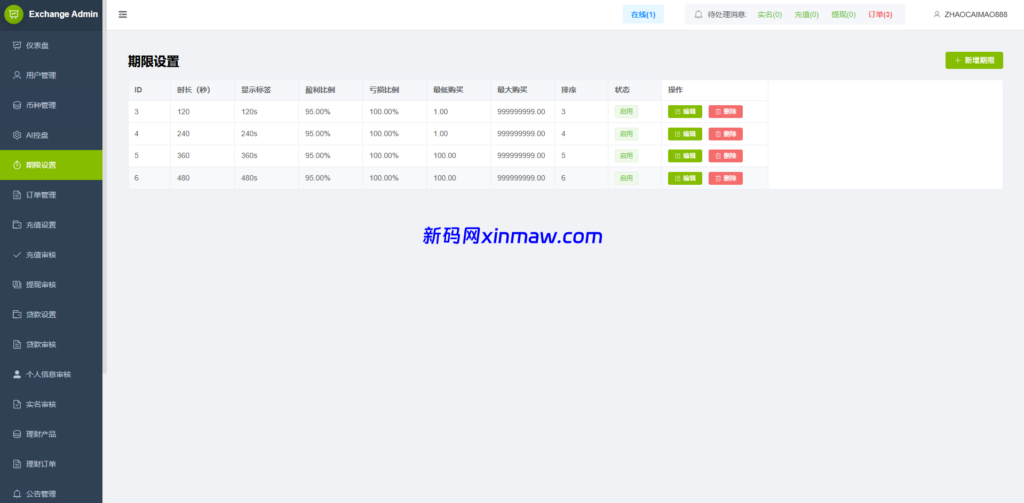The height and width of the screenshot is (503, 1024).
Task: Open 公告管理 via its bell icon
Action: tap(17, 494)
